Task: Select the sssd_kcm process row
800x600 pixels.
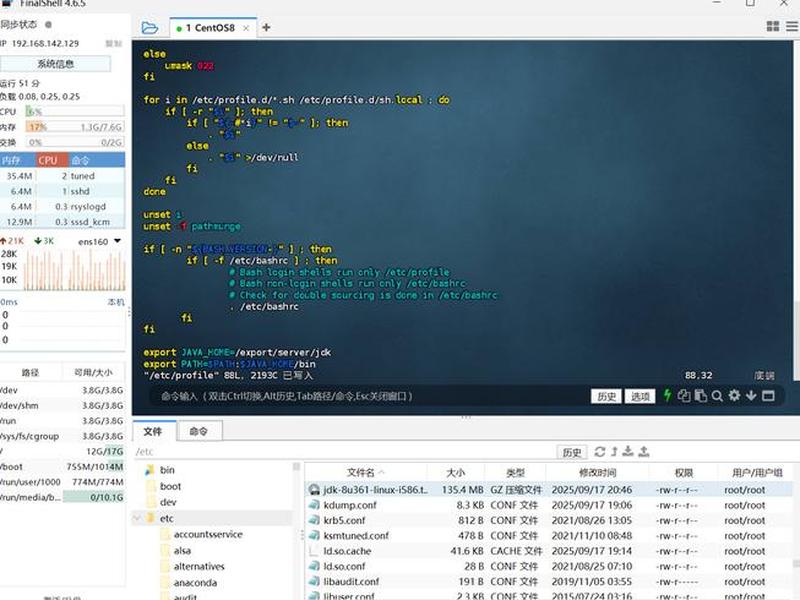Action: click(62, 221)
